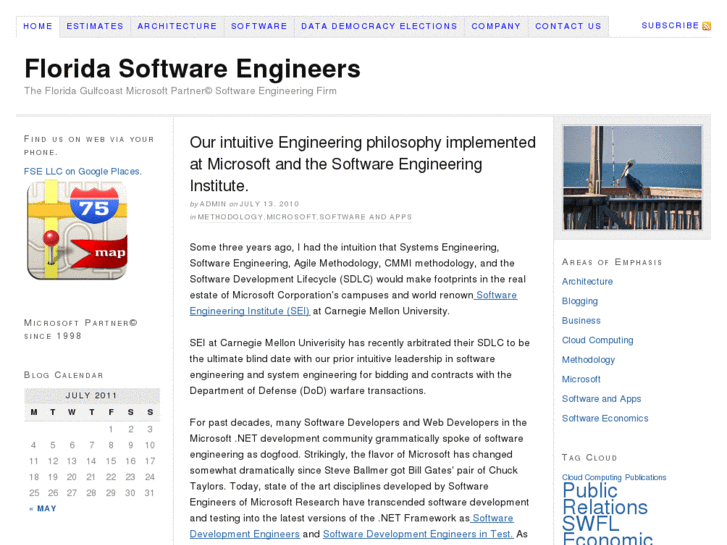Click the Tag Cloud heading

[x=589, y=458]
